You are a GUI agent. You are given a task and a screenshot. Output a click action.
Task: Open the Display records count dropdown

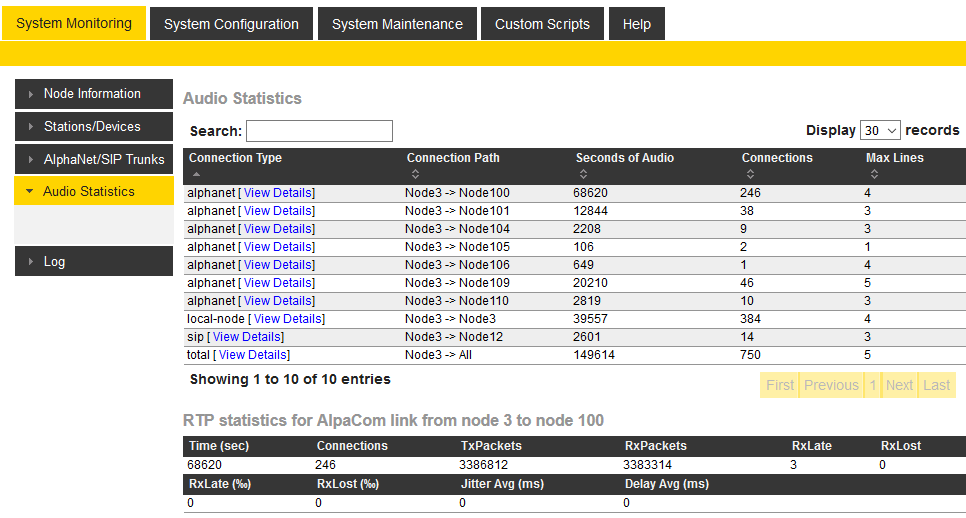coord(880,131)
